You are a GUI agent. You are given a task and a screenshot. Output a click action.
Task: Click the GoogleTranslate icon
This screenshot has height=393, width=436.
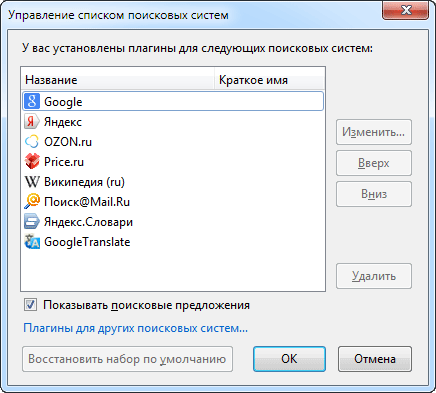32,242
